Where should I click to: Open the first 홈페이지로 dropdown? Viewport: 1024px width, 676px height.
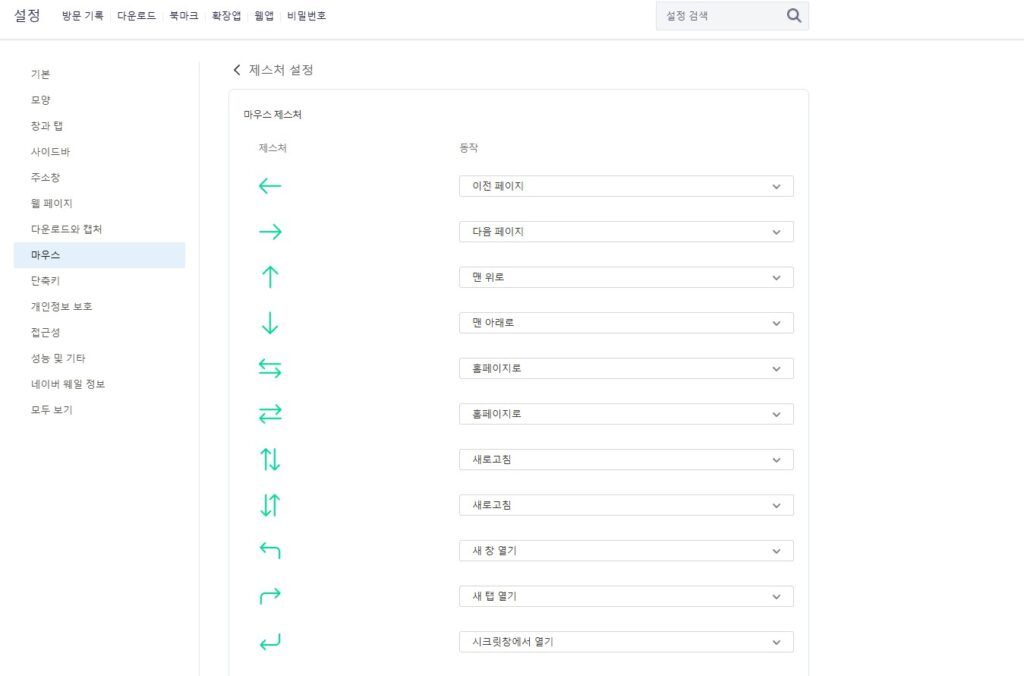click(x=626, y=368)
